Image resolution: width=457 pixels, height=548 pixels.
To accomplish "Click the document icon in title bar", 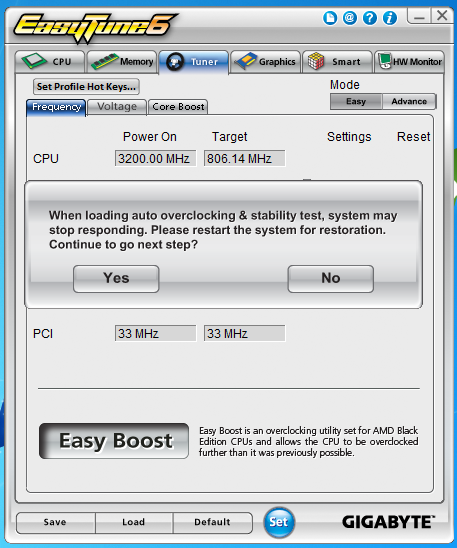I will click(x=330, y=18).
